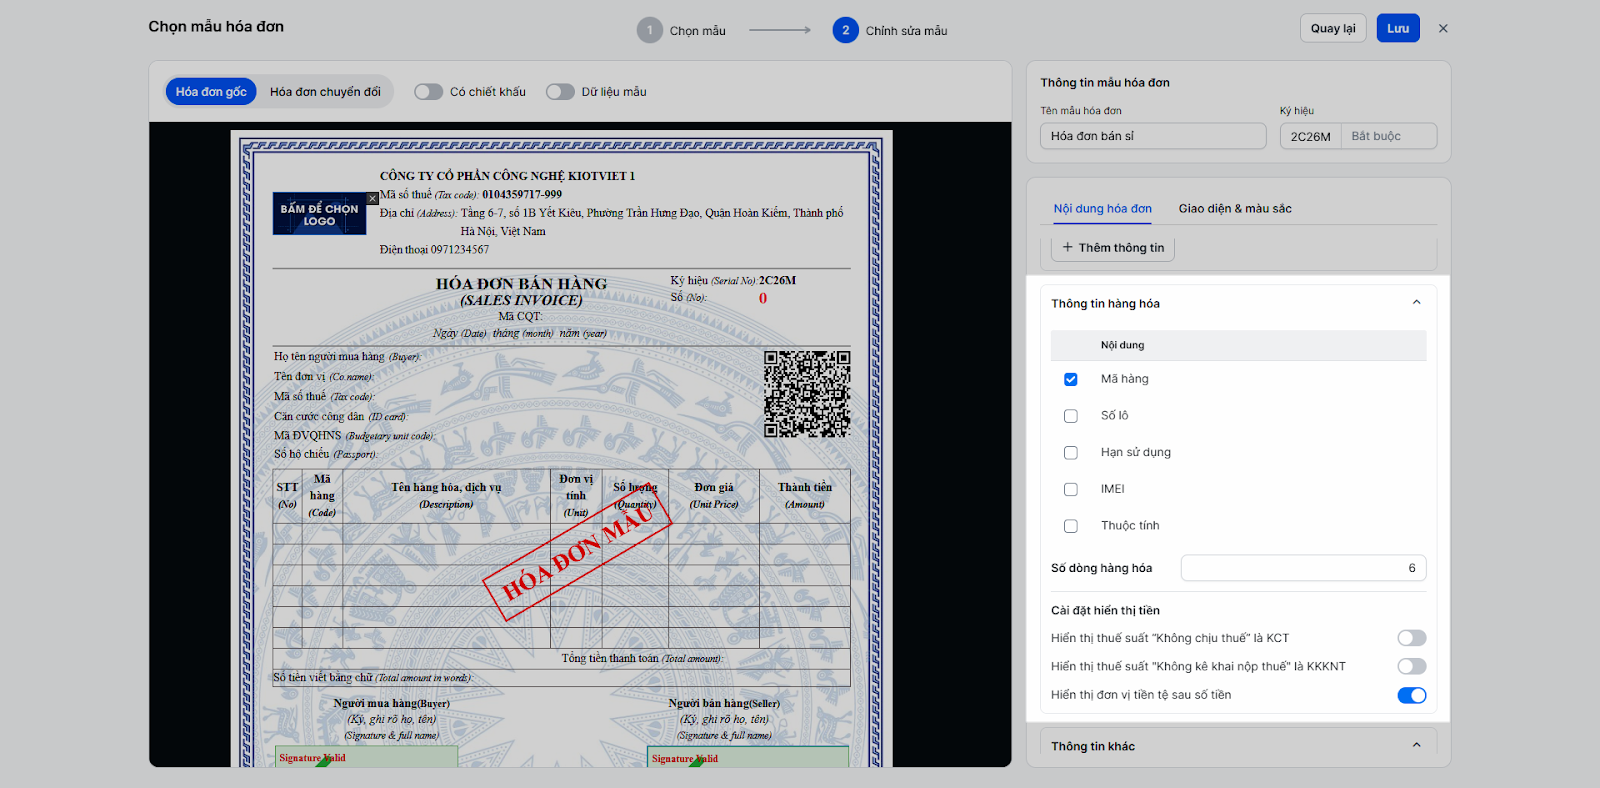Disable currency unit after amount toggle
Screen dimensions: 1600x788
click(x=1412, y=695)
